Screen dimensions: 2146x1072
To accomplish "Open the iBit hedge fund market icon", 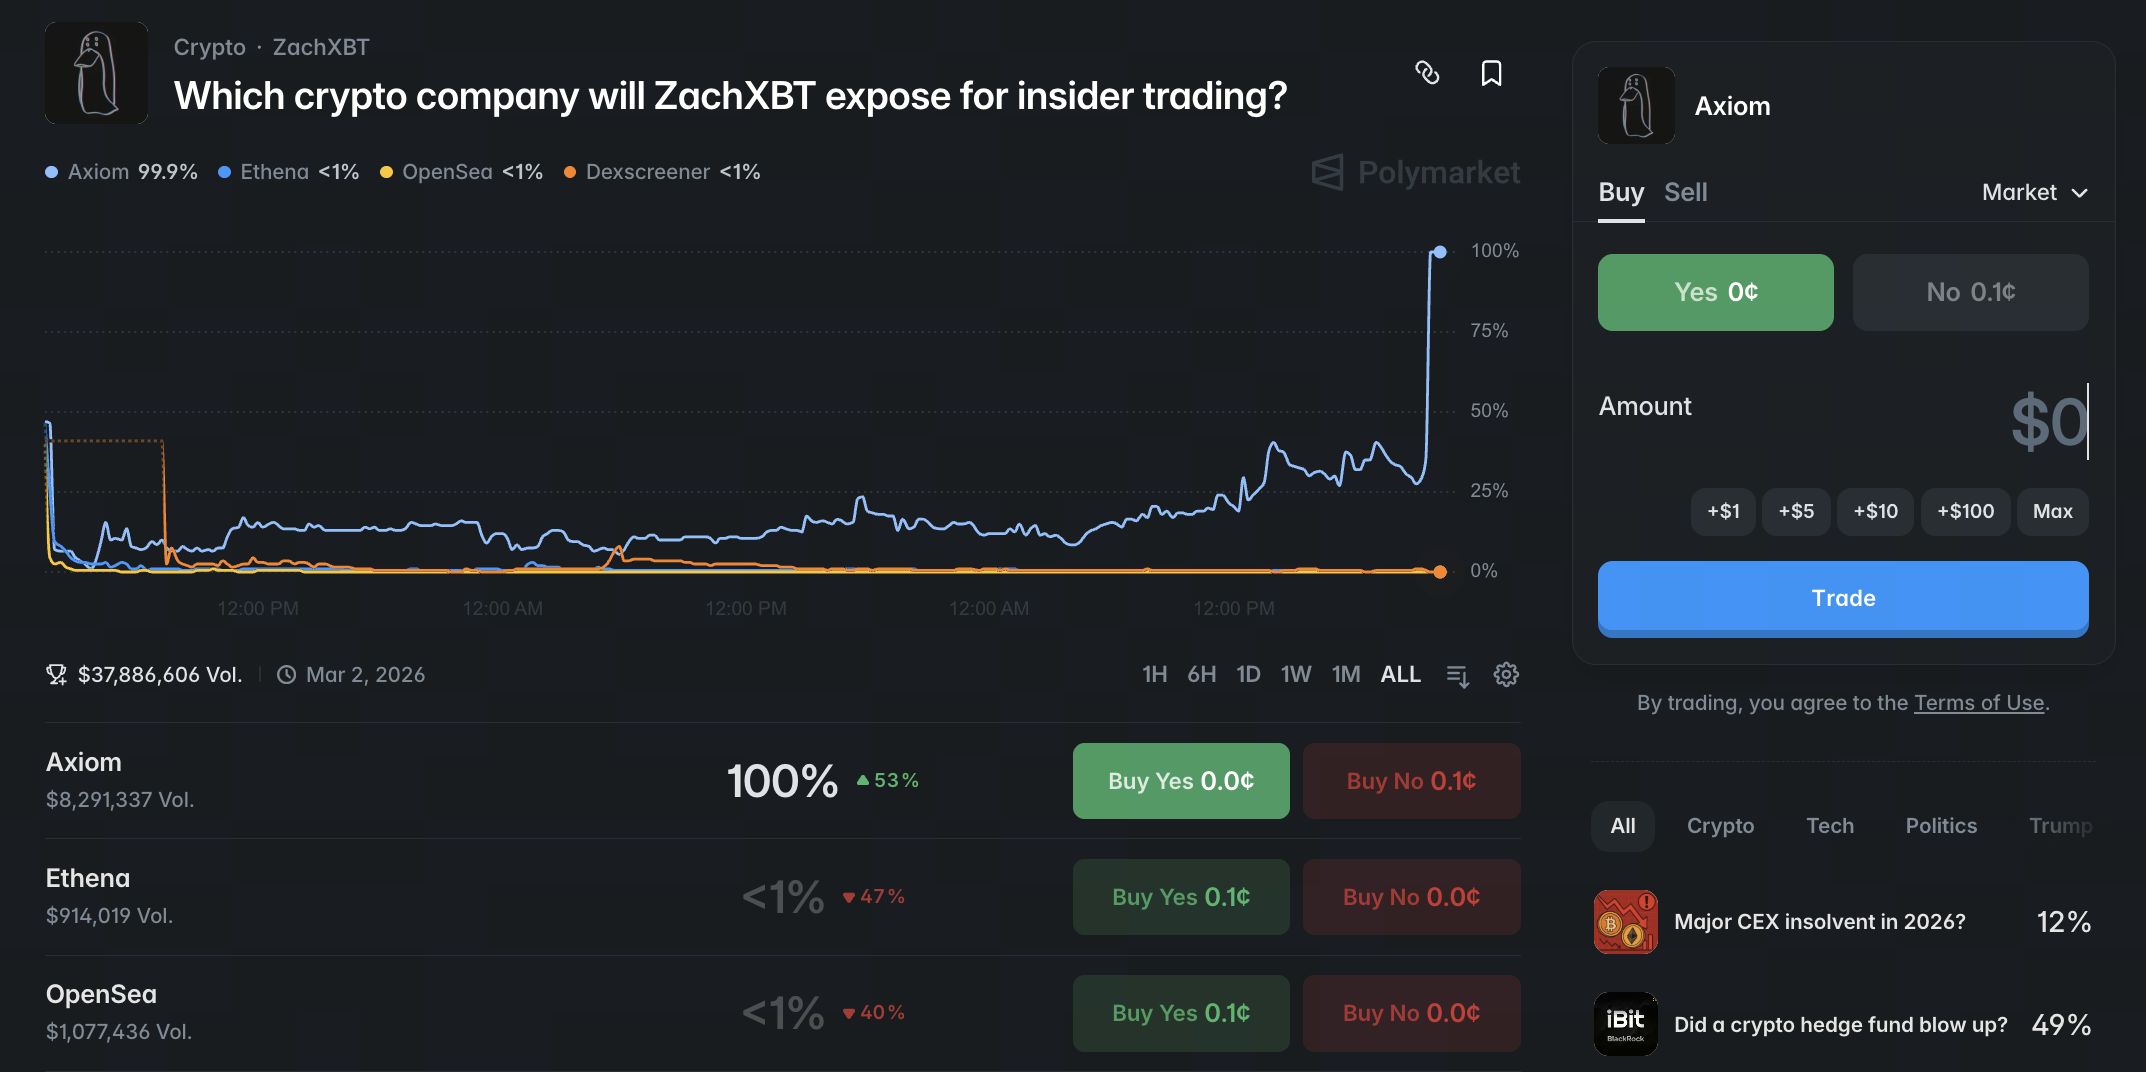I will [x=1625, y=1024].
